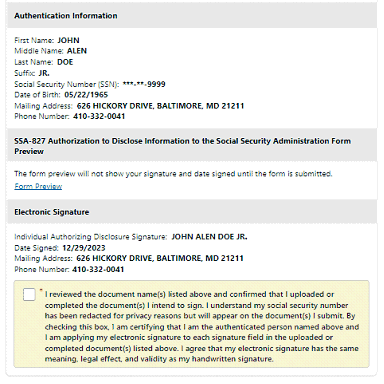384x384 pixels.
Task: Click the certification agreement paragraph text
Action: click(202, 327)
